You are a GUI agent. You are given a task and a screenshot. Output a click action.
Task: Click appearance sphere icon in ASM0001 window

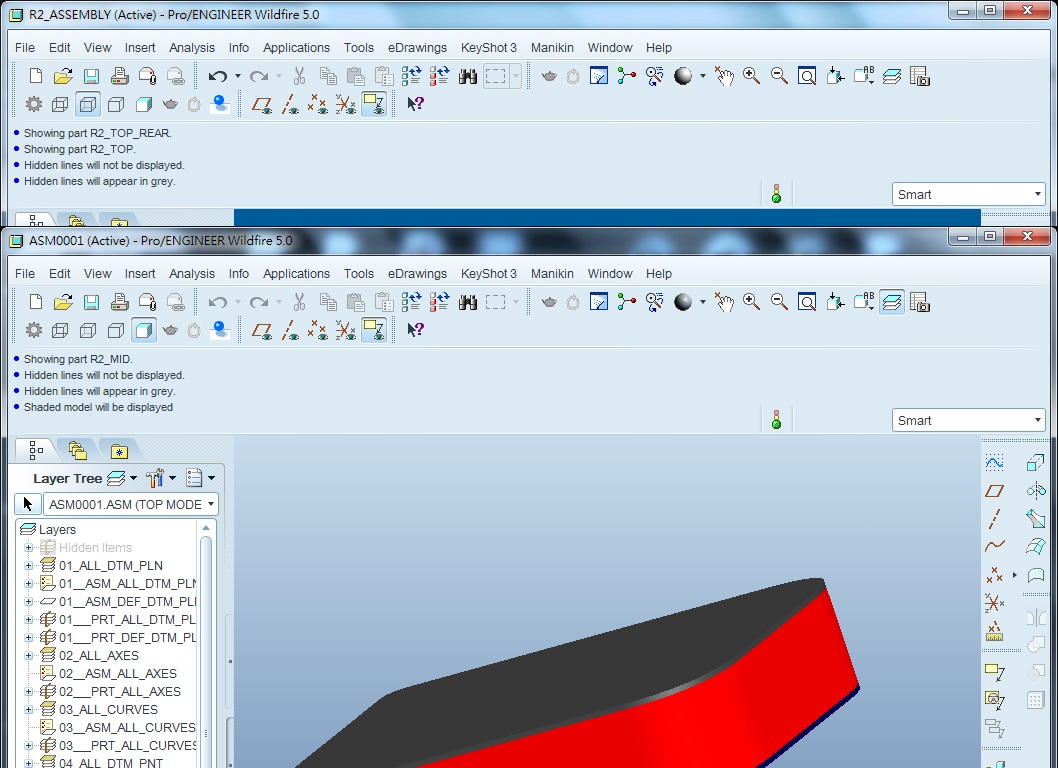click(683, 302)
